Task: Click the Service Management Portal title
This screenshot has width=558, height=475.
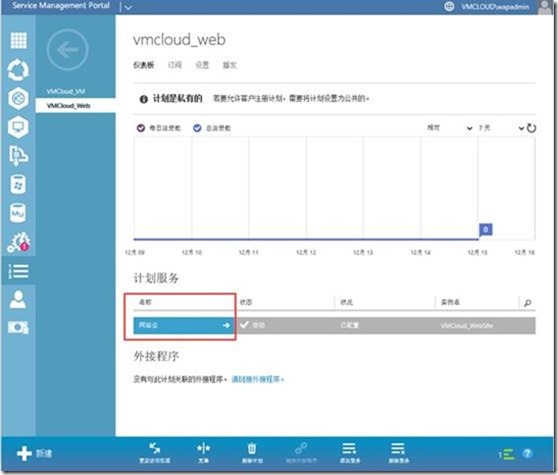Action: tap(60, 5)
